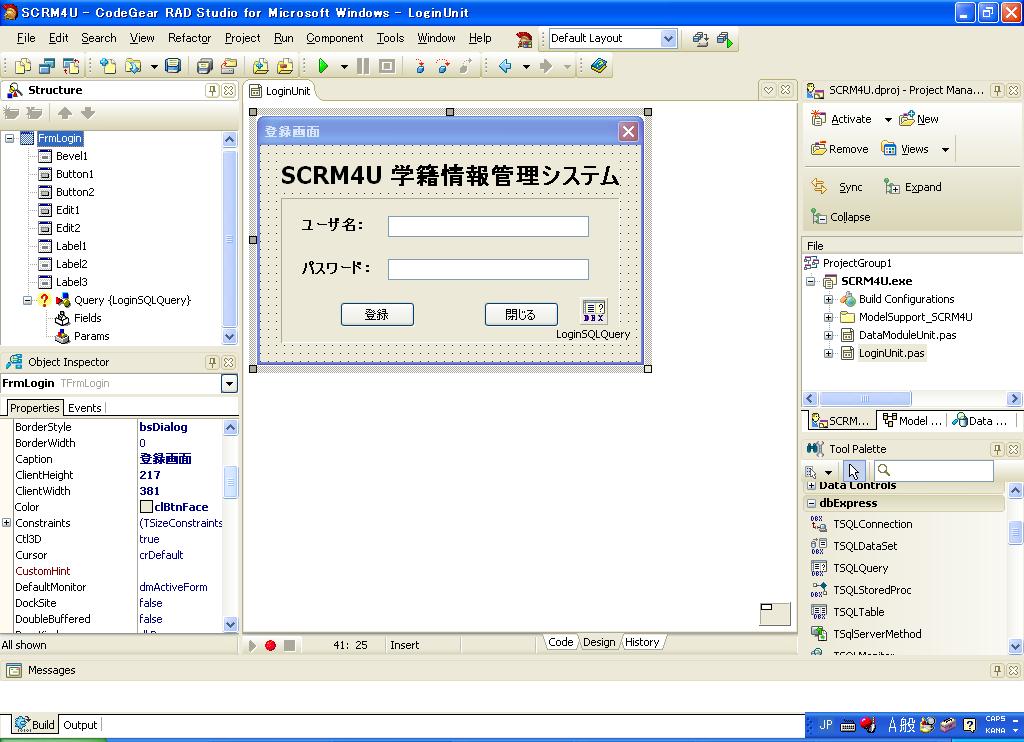
Task: Click the Help contents book icon
Action: [x=599, y=66]
